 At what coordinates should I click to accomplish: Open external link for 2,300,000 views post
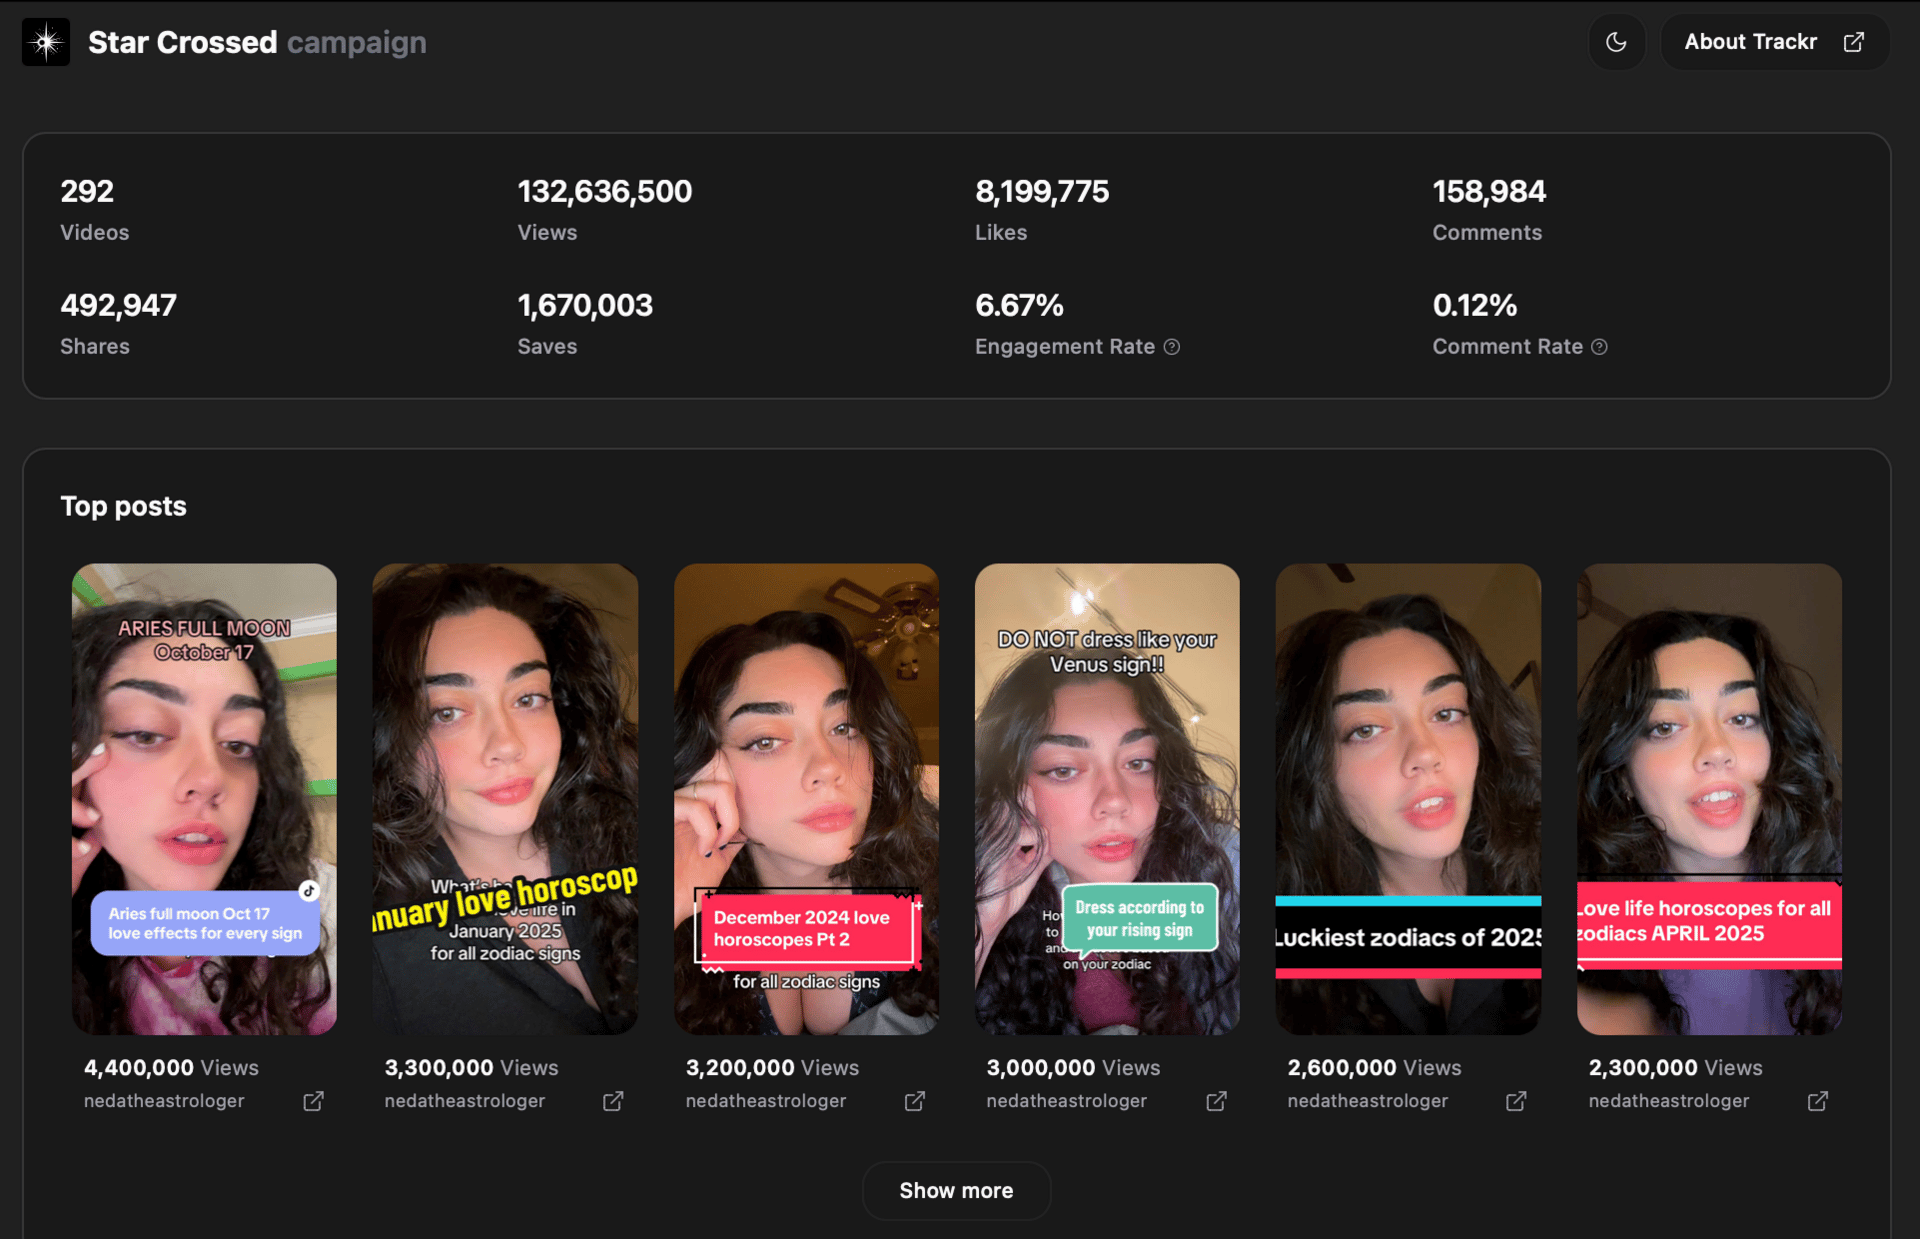[1817, 1101]
